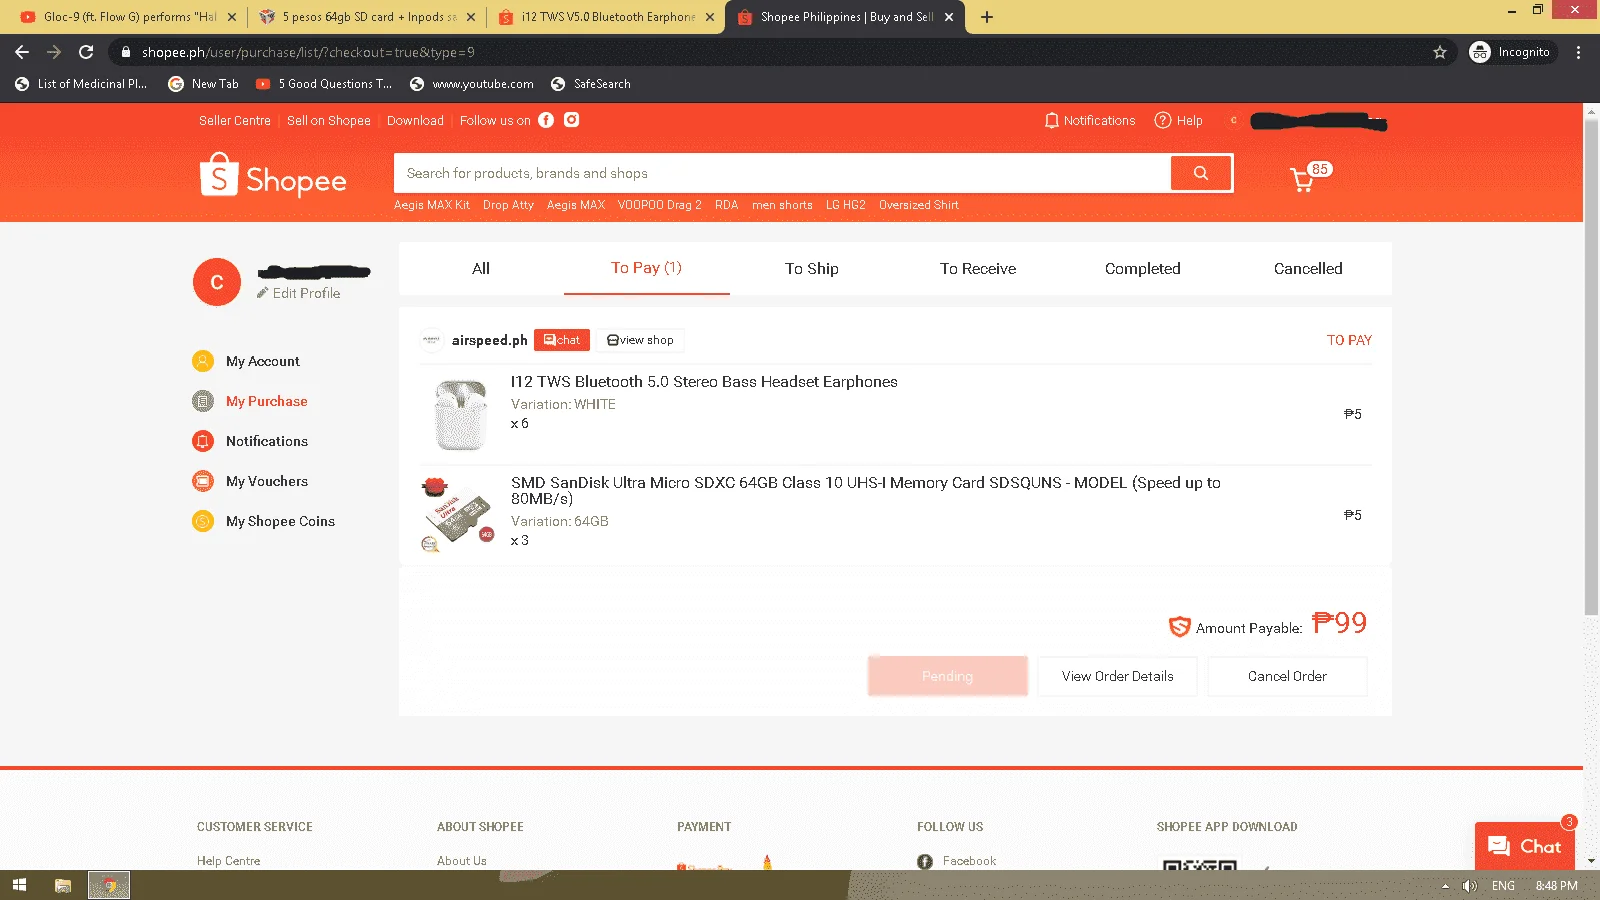Open SafeSearch bookmark
The width and height of the screenshot is (1600, 900).
point(591,84)
